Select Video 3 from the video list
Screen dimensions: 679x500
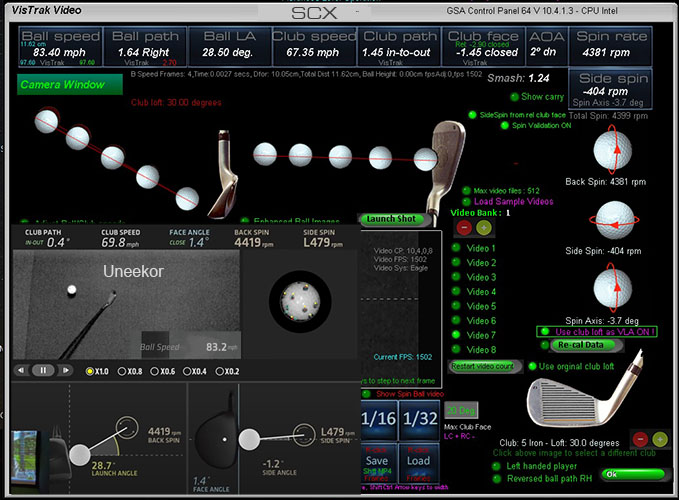tap(456, 277)
